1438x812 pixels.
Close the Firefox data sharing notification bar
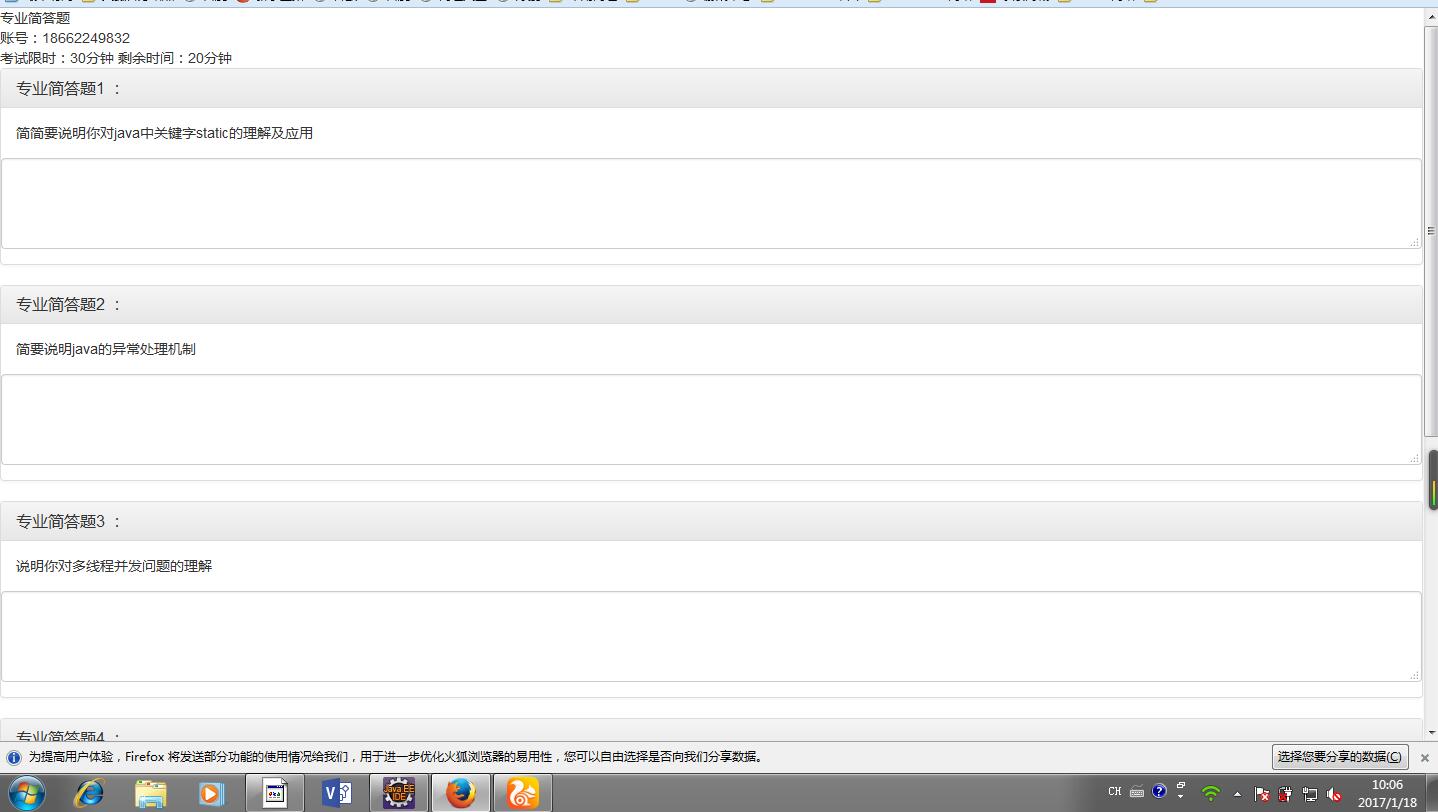[x=1425, y=758]
